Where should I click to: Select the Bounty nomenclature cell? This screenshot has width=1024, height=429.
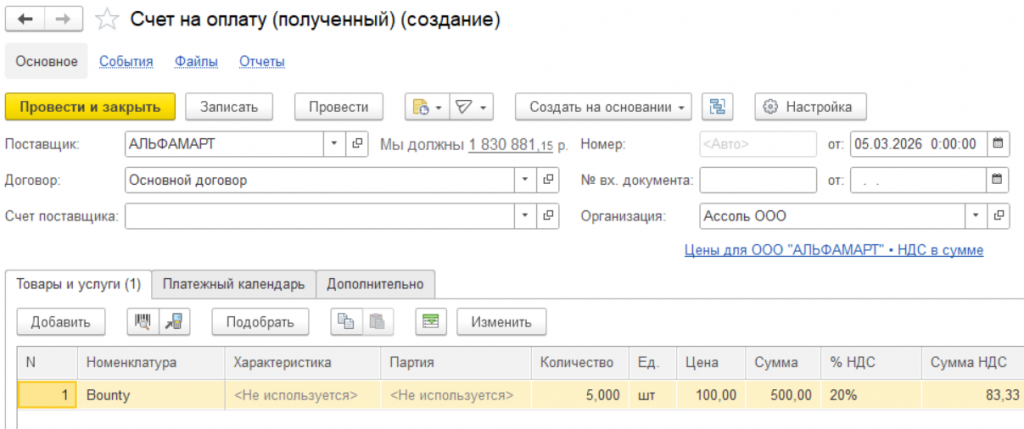[151, 395]
